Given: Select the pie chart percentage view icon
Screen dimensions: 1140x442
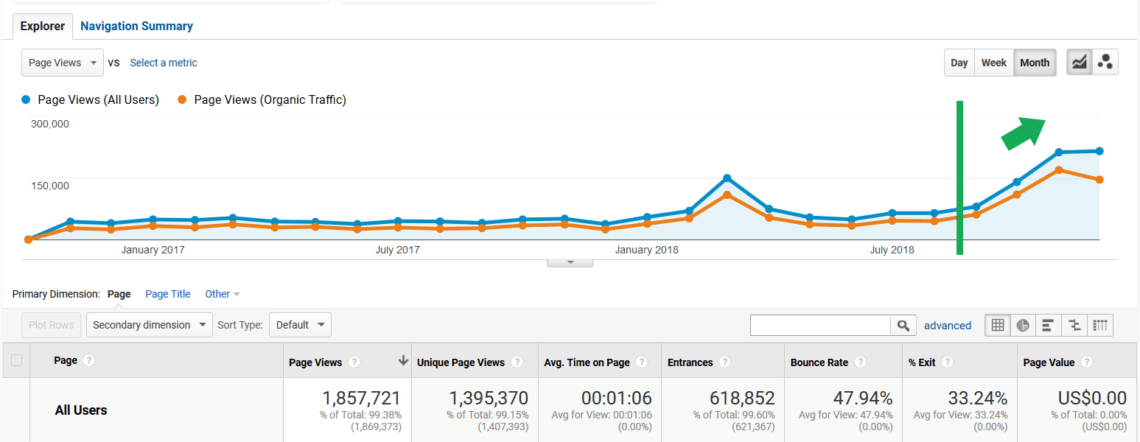Looking at the screenshot, I should coord(1023,325).
